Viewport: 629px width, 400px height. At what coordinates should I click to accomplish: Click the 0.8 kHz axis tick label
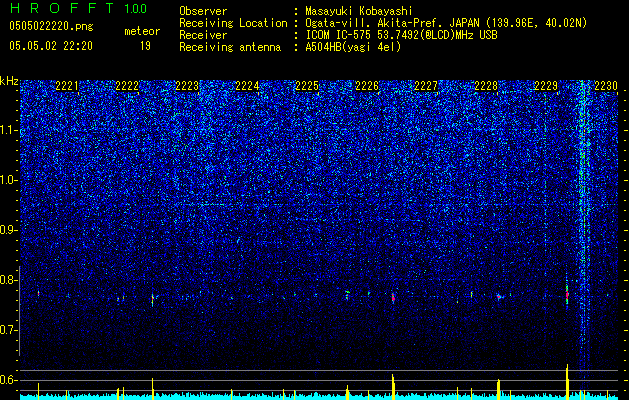click(x=9, y=280)
